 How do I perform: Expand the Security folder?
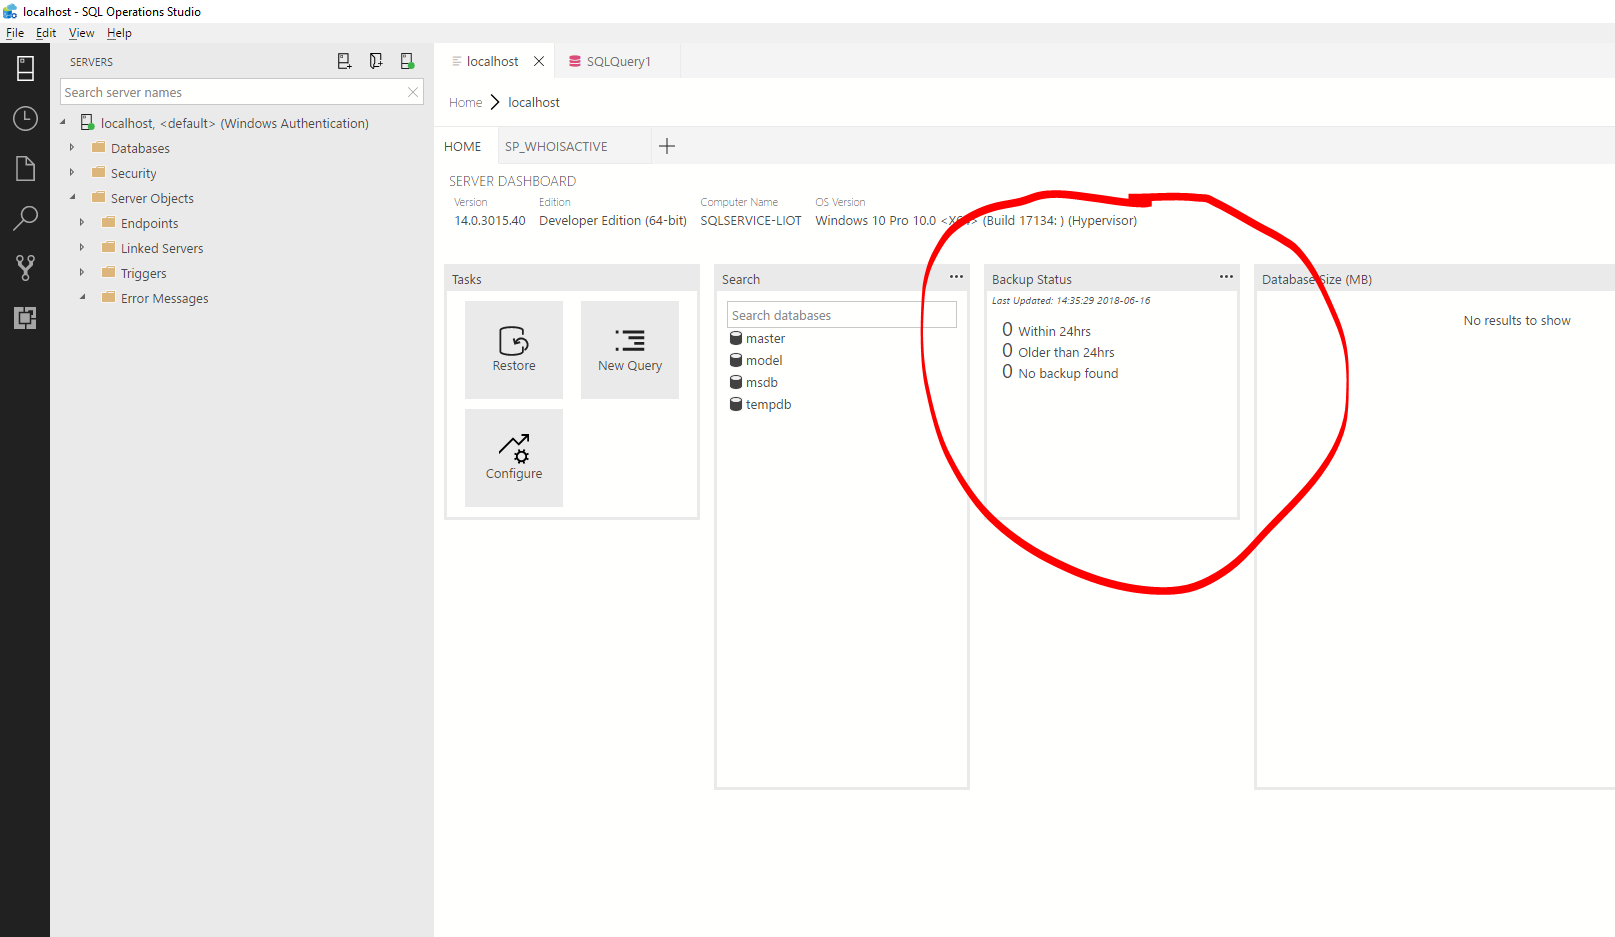pos(72,172)
